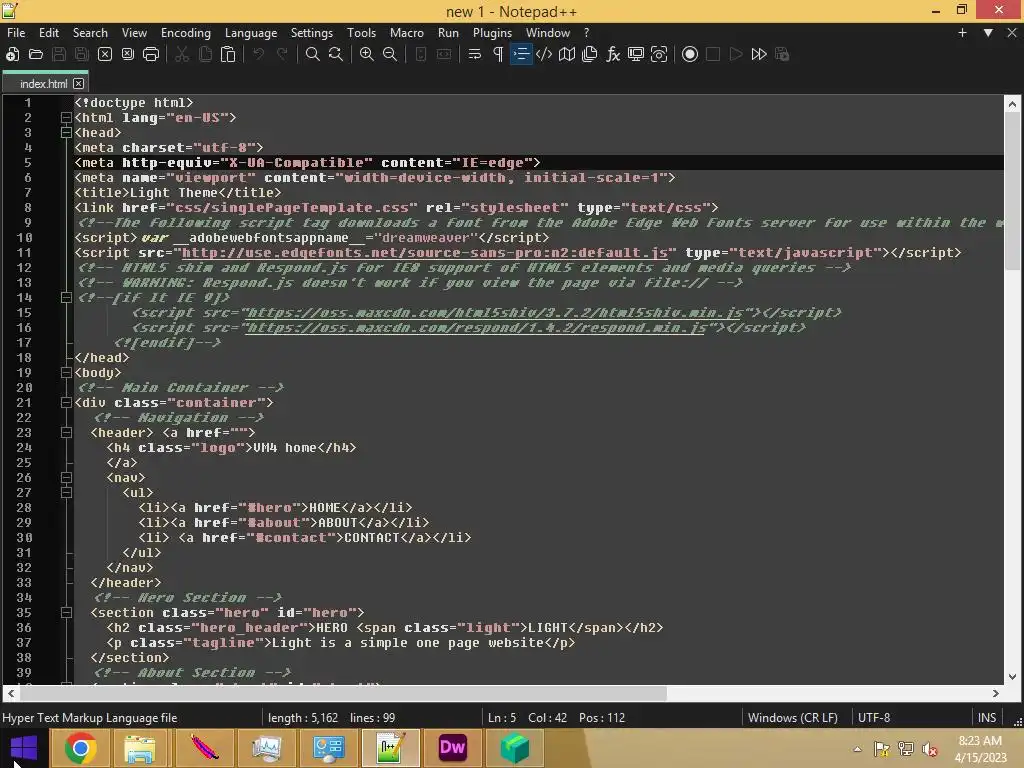Open the Search menu

[90, 33]
